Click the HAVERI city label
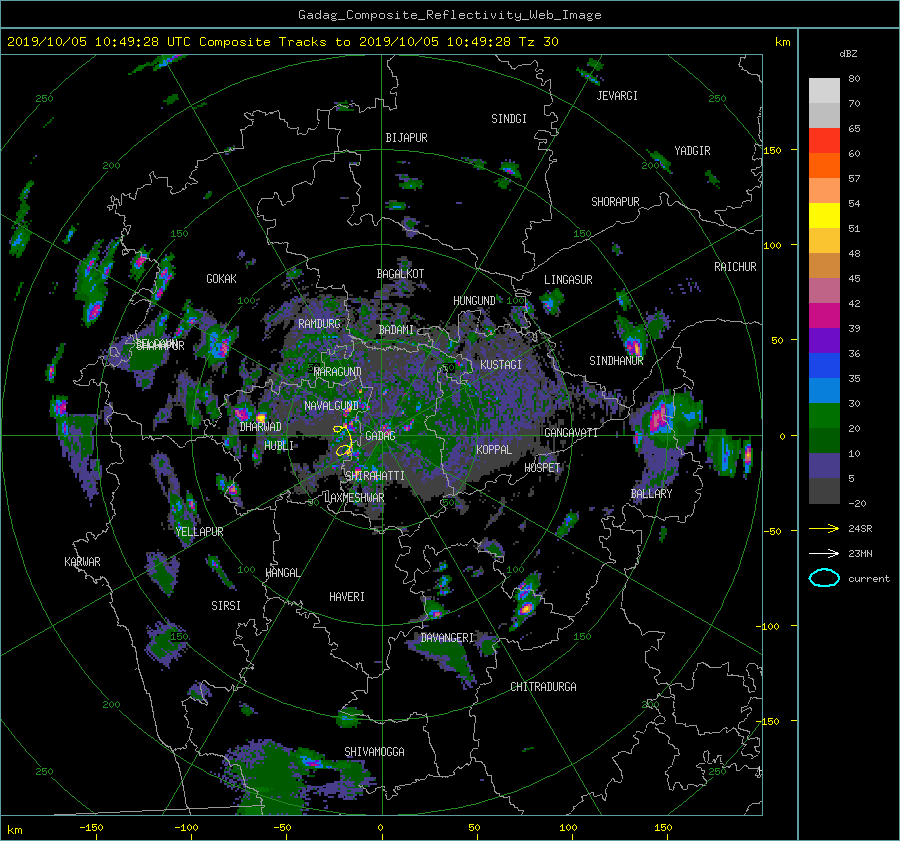Image resolution: width=900 pixels, height=841 pixels. pos(347,597)
